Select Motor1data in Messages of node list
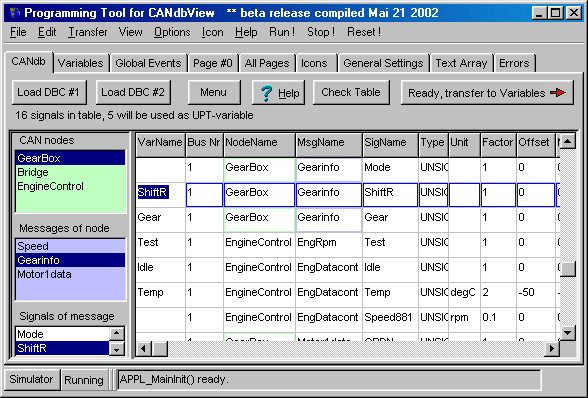 70,274
